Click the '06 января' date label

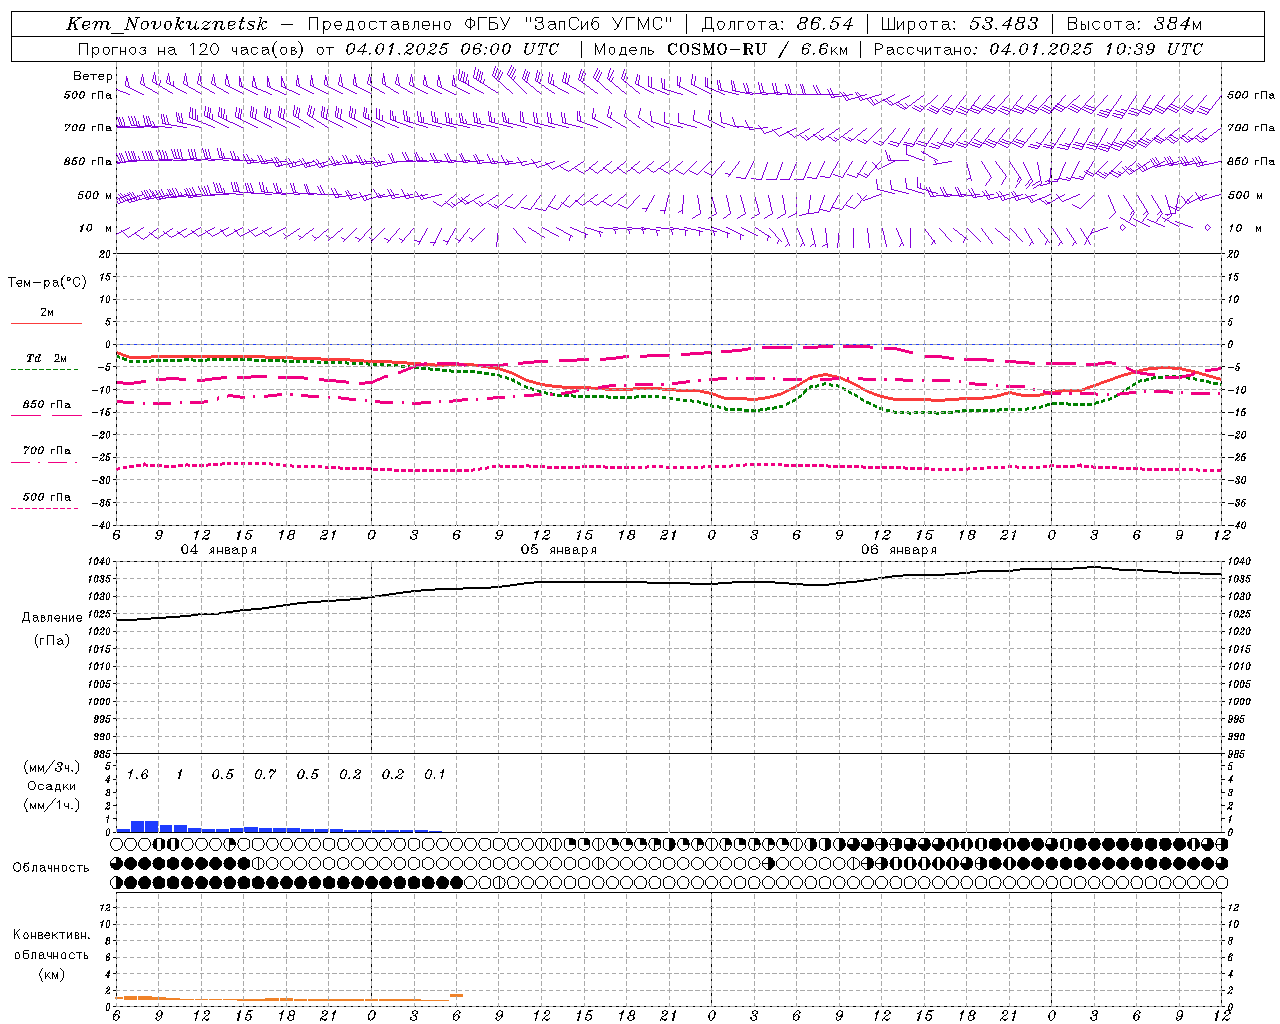(x=899, y=550)
